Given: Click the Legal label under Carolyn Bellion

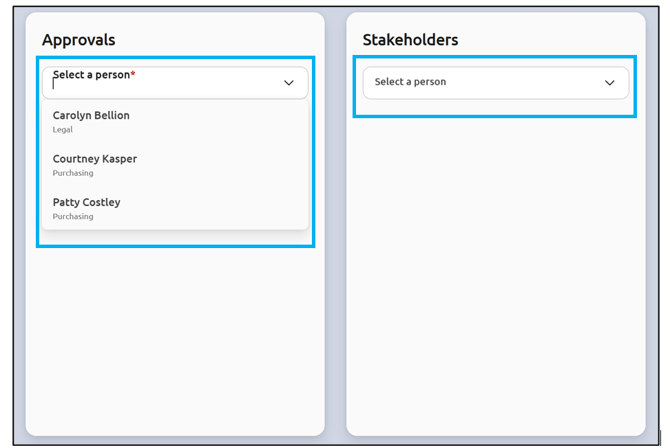Looking at the screenshot, I should (63, 130).
